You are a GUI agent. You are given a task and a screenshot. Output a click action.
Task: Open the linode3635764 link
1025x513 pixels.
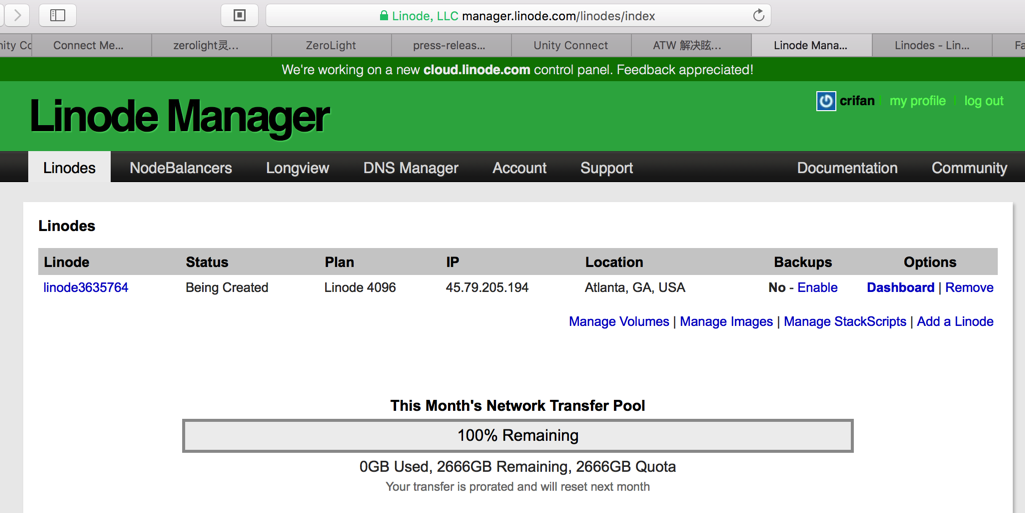[x=86, y=288]
